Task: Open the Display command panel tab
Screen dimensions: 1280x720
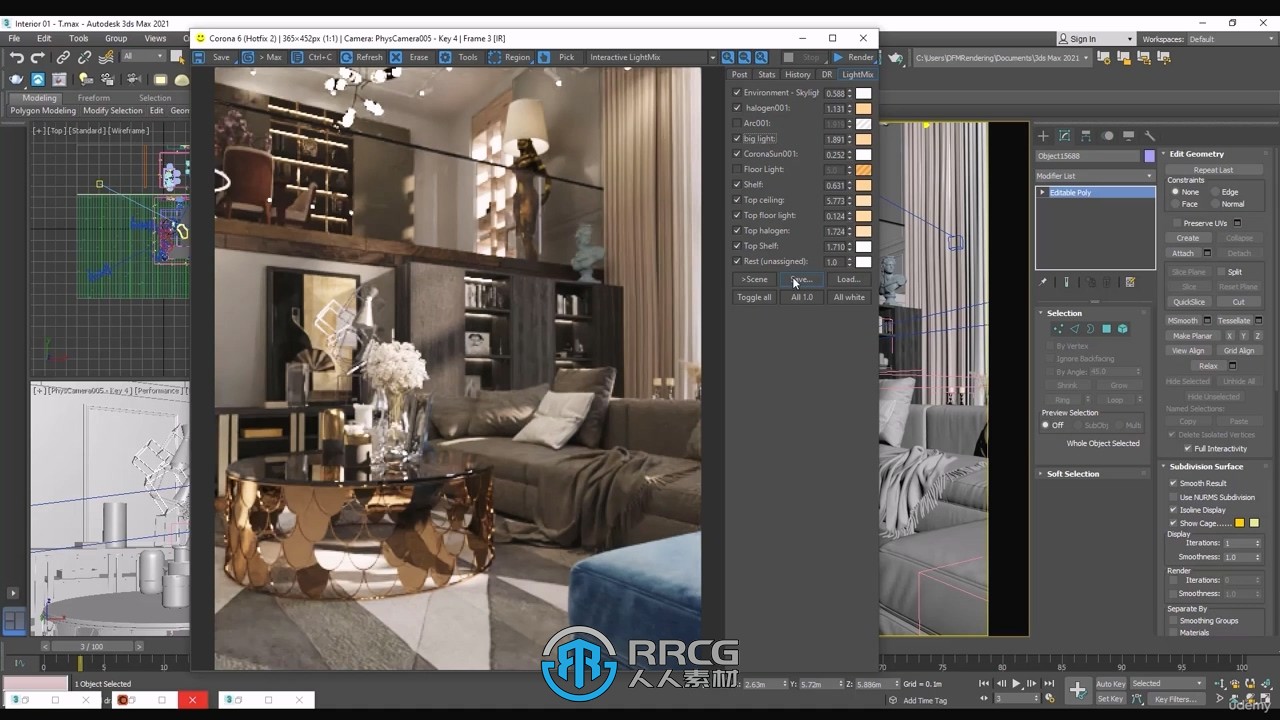Action: (x=1128, y=135)
